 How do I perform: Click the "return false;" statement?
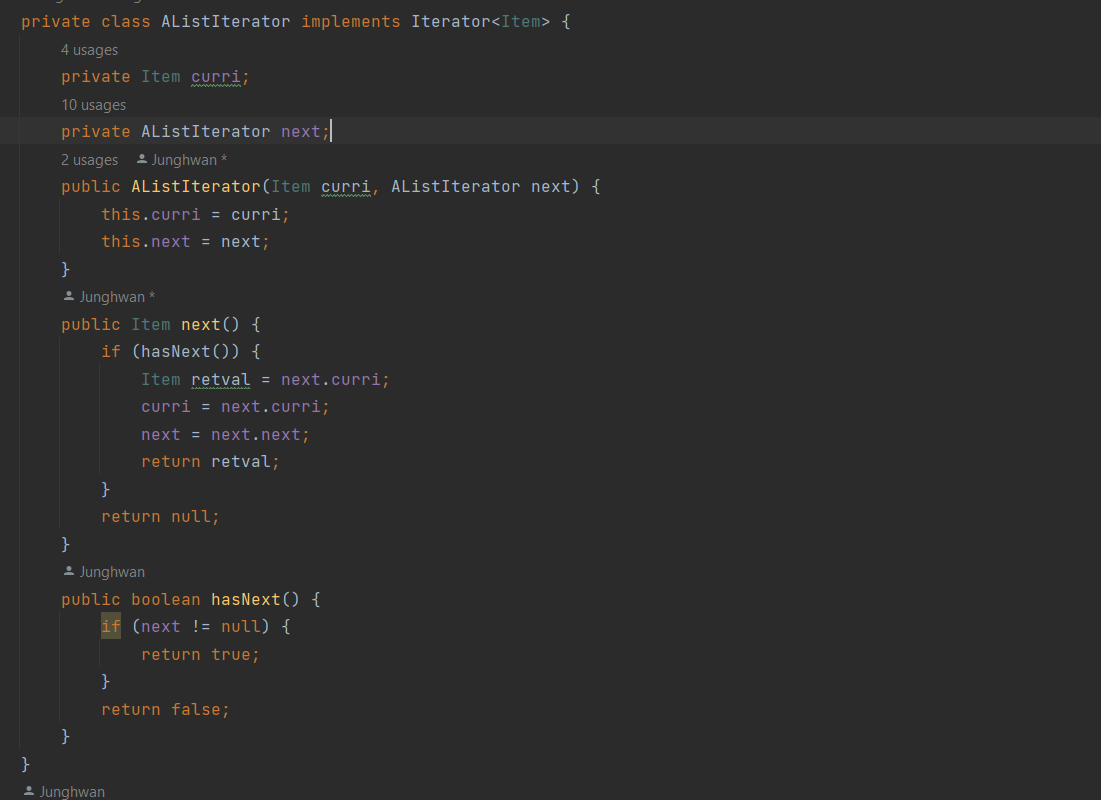[165, 709]
